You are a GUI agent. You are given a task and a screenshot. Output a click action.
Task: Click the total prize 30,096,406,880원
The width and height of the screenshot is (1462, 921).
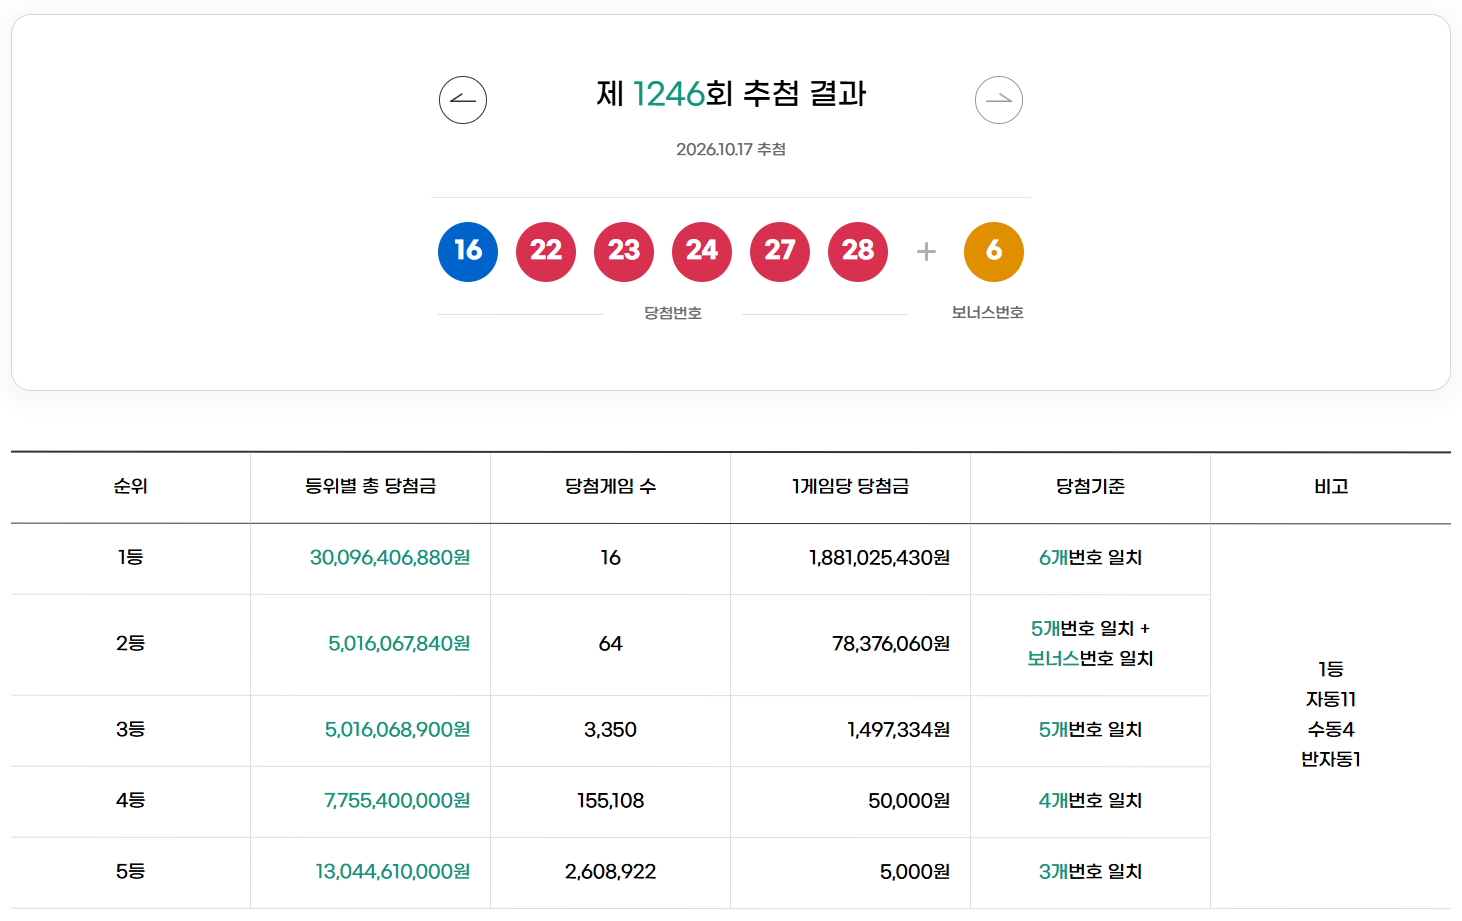pyautogui.click(x=390, y=557)
